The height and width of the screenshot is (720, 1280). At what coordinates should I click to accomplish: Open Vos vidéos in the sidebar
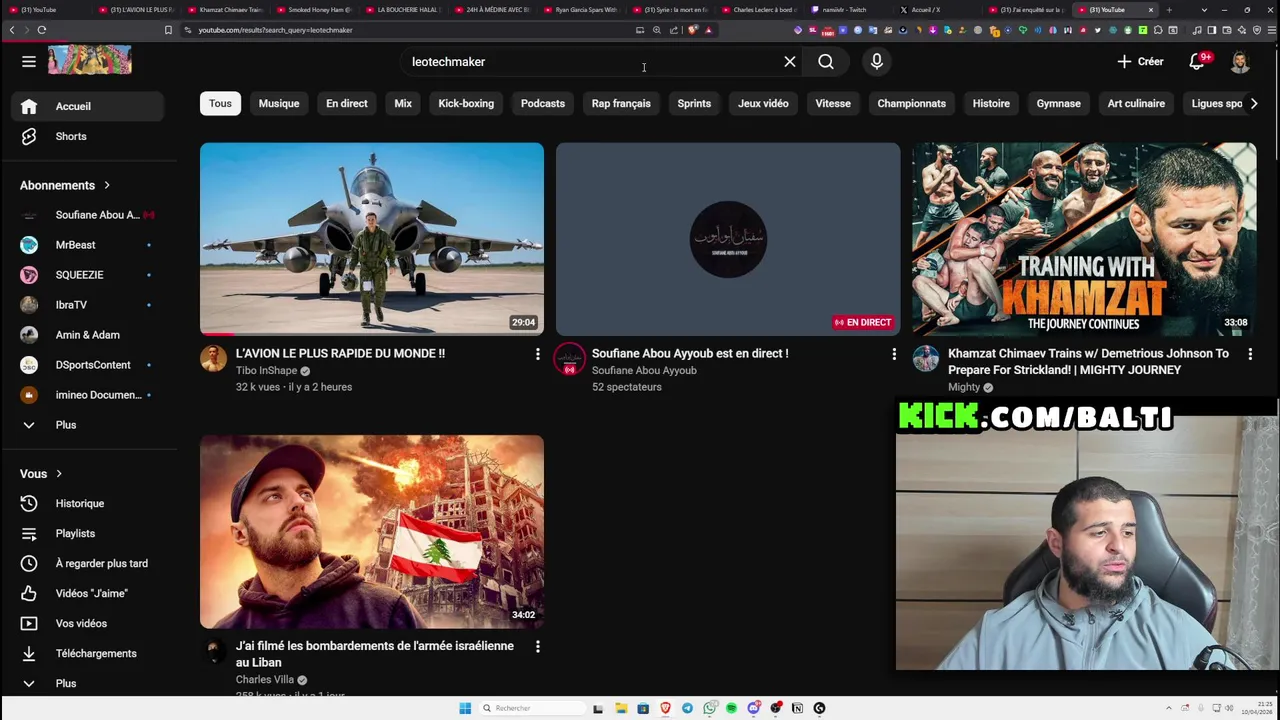88,623
